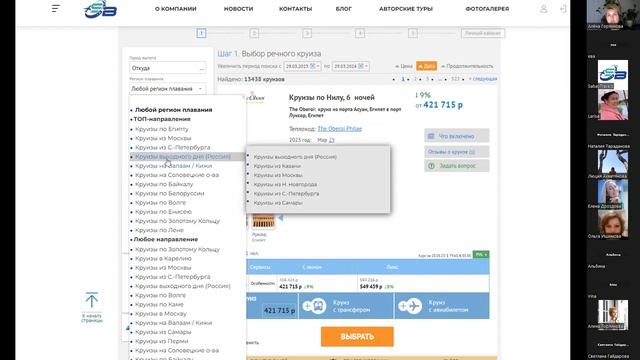Click the SB company logo
640x360 pixels.
tap(100, 9)
